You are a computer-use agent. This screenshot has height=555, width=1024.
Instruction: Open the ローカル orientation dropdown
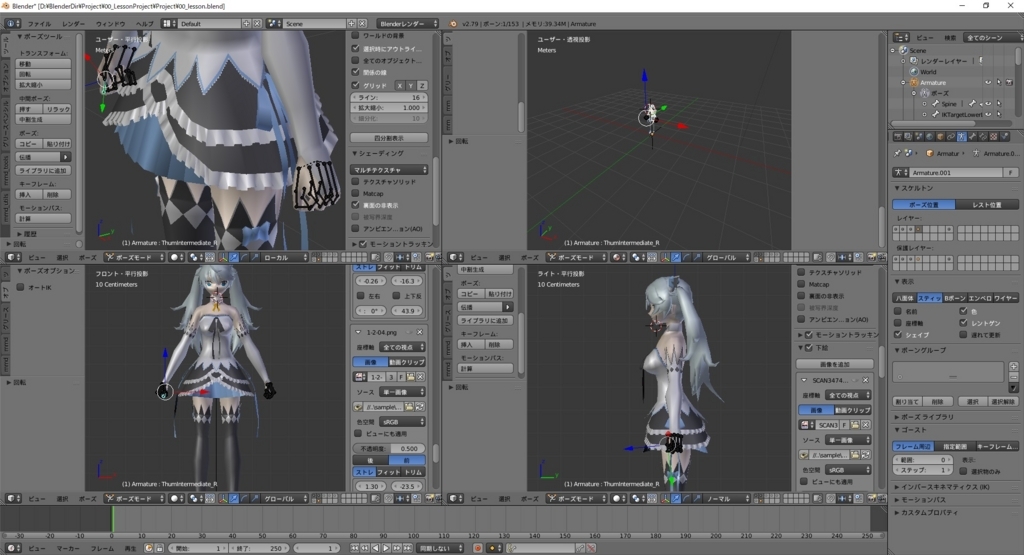(x=285, y=257)
